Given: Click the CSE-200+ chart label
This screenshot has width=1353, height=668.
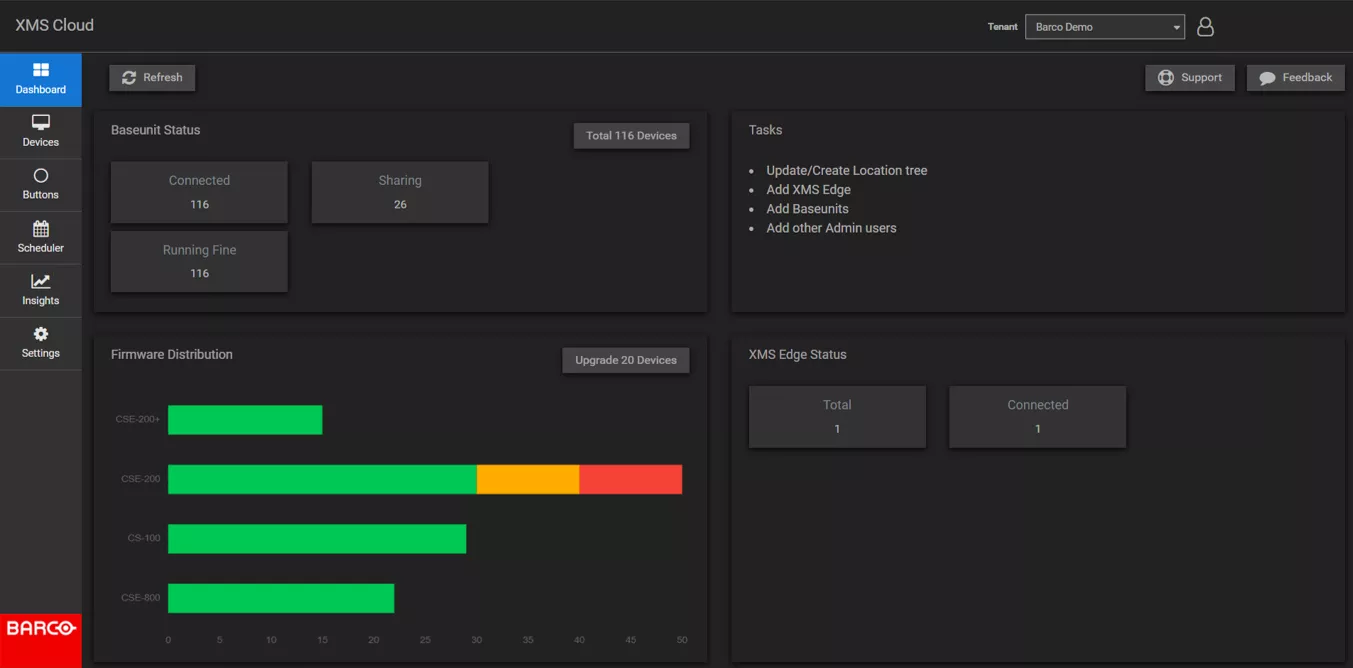Looking at the screenshot, I should coord(137,419).
